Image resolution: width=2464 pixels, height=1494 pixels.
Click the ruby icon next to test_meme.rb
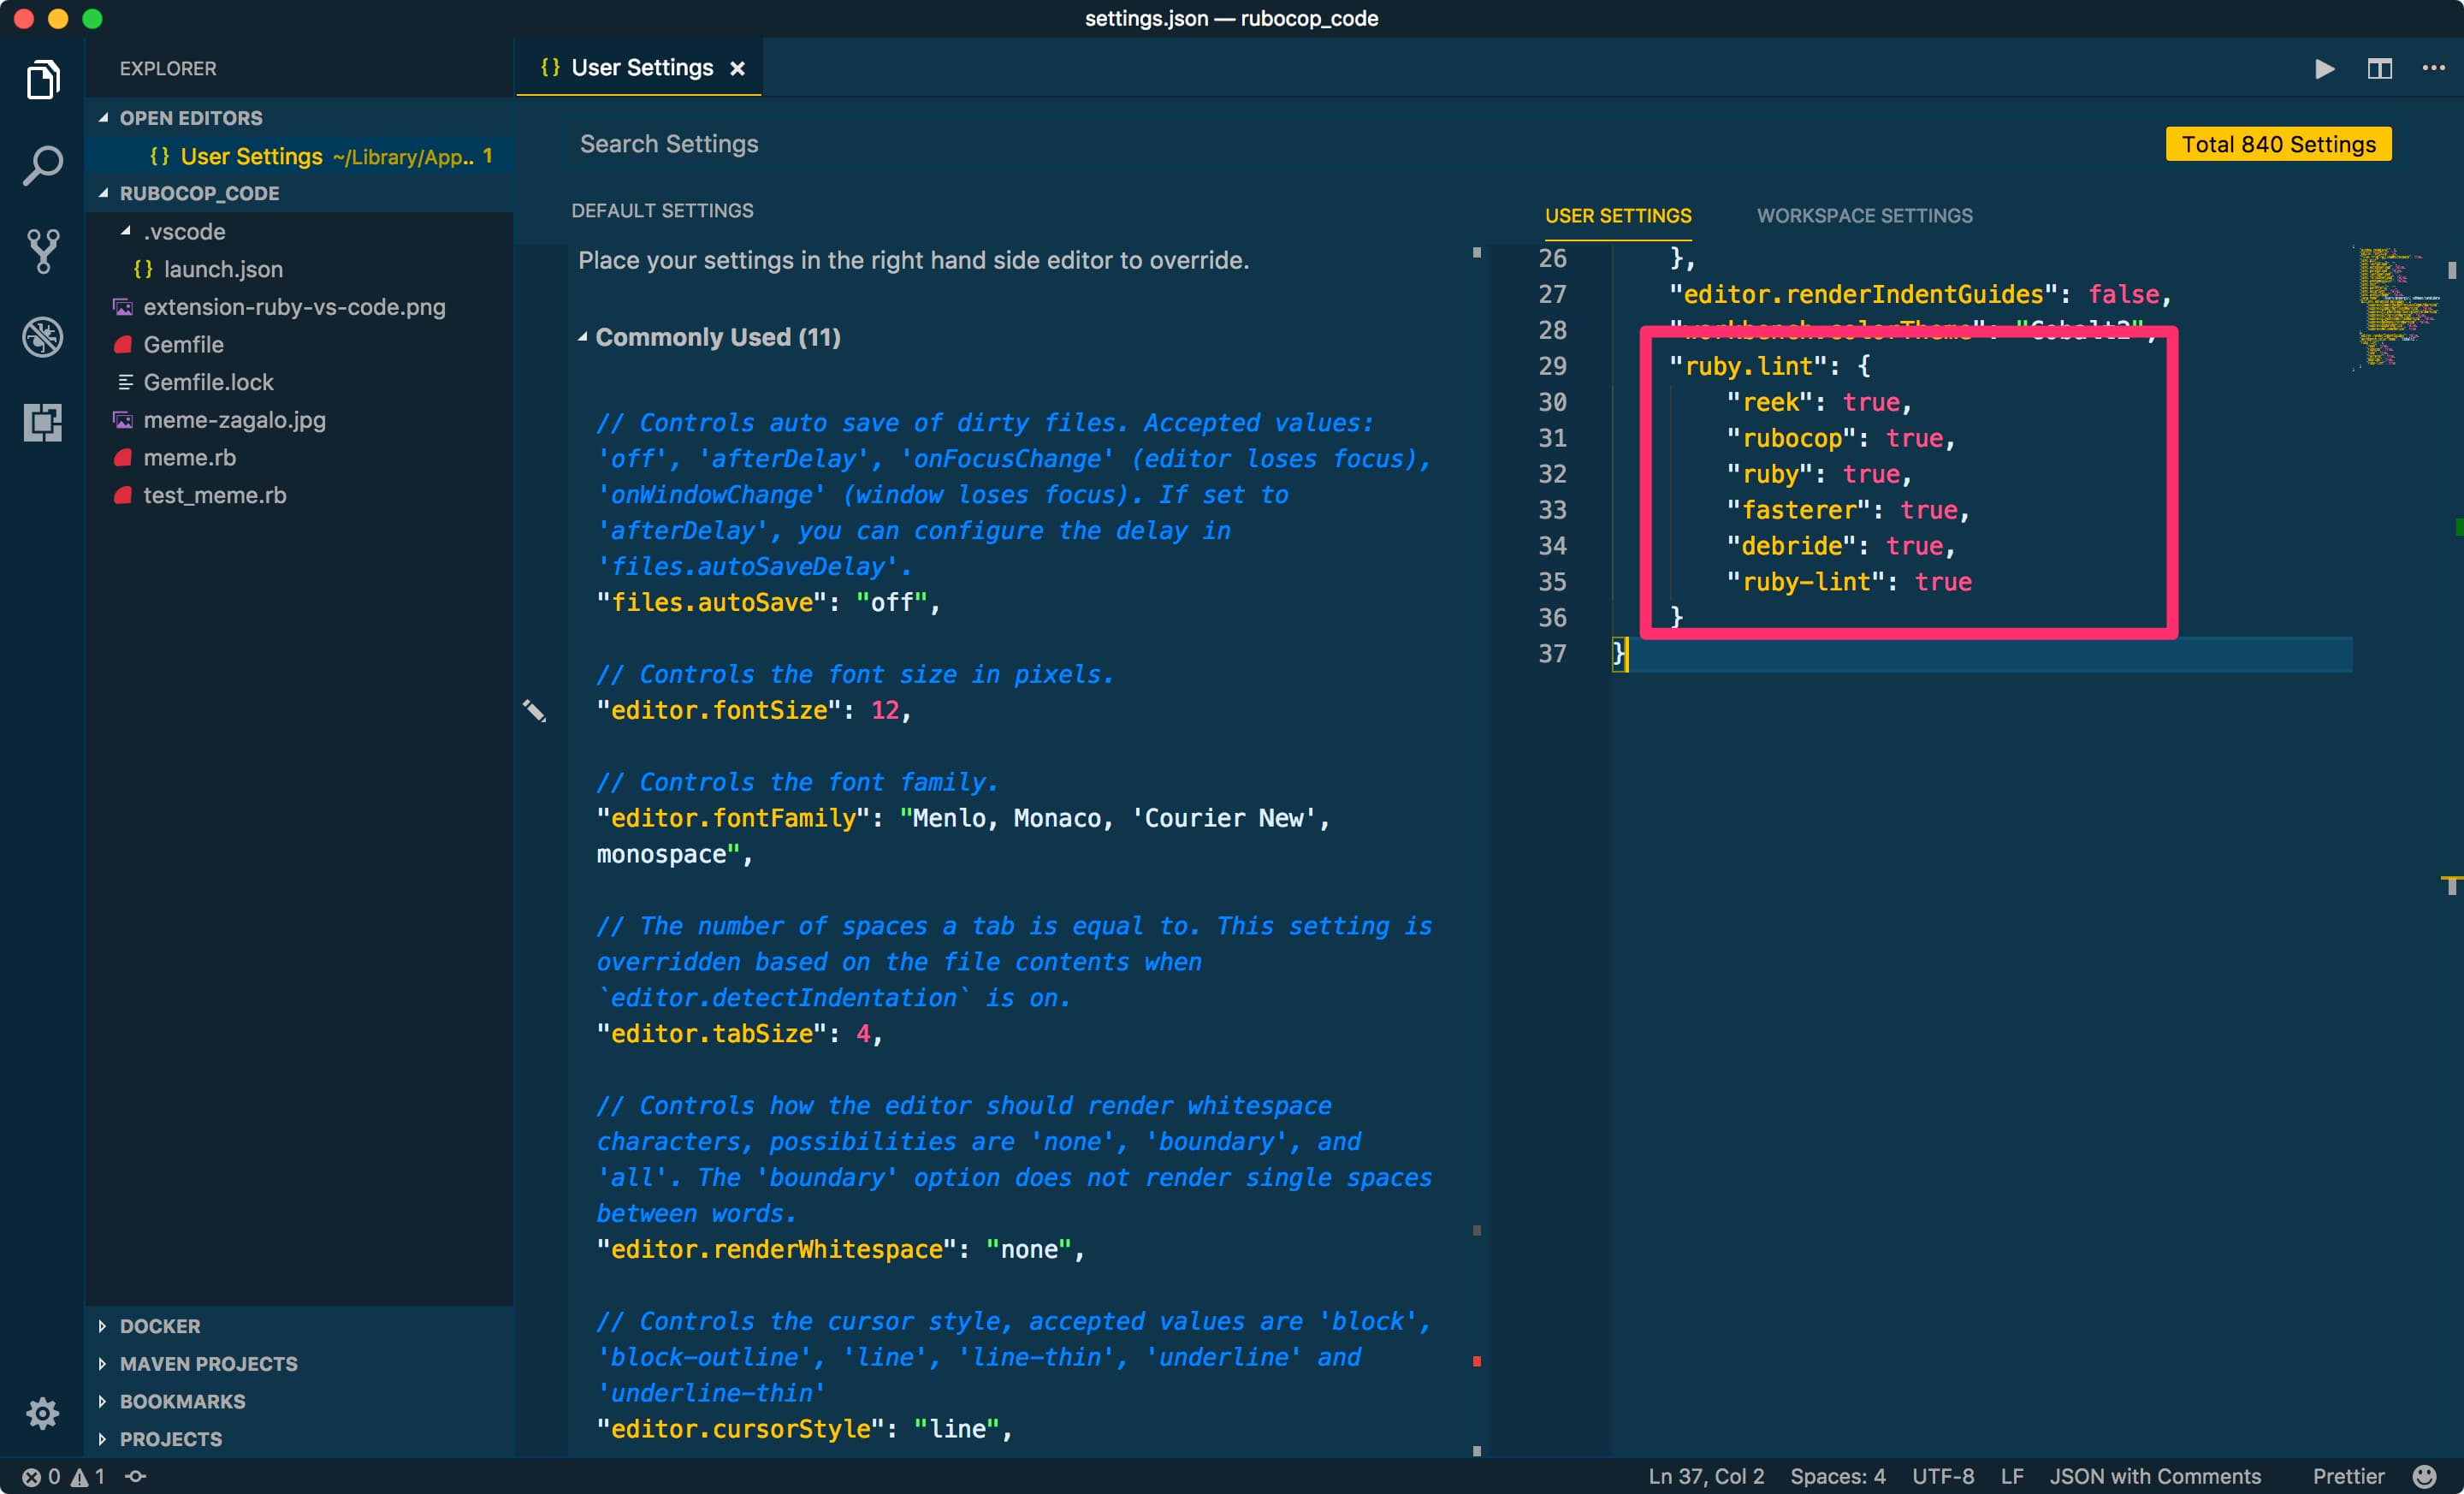click(123, 495)
